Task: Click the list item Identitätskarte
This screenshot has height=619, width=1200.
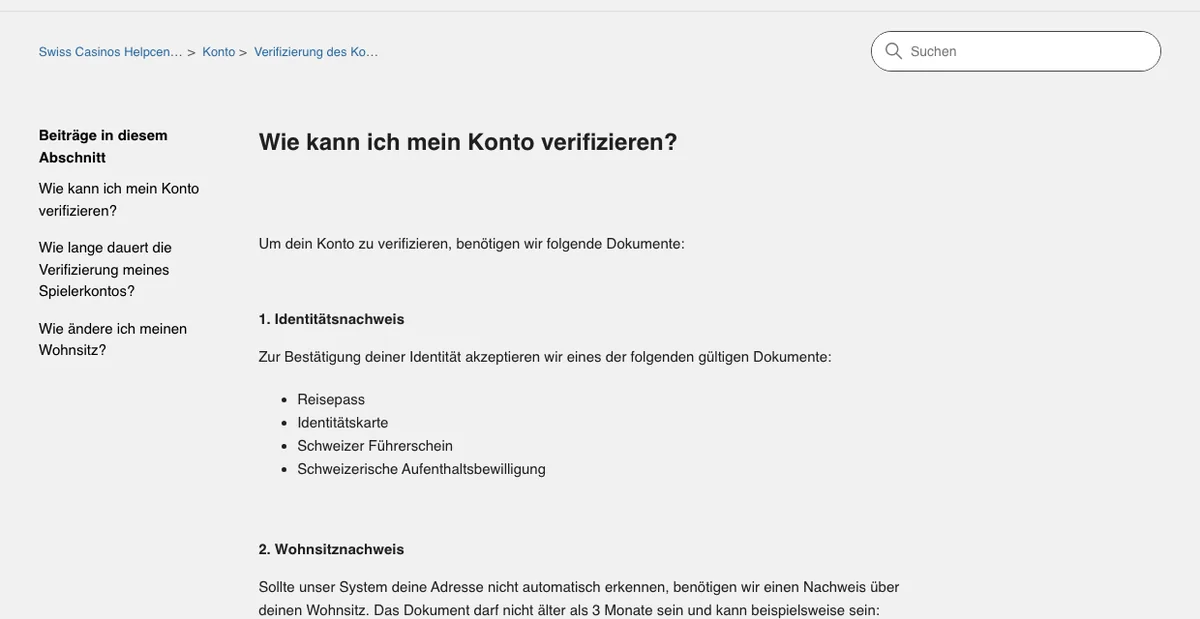Action: coord(343,422)
